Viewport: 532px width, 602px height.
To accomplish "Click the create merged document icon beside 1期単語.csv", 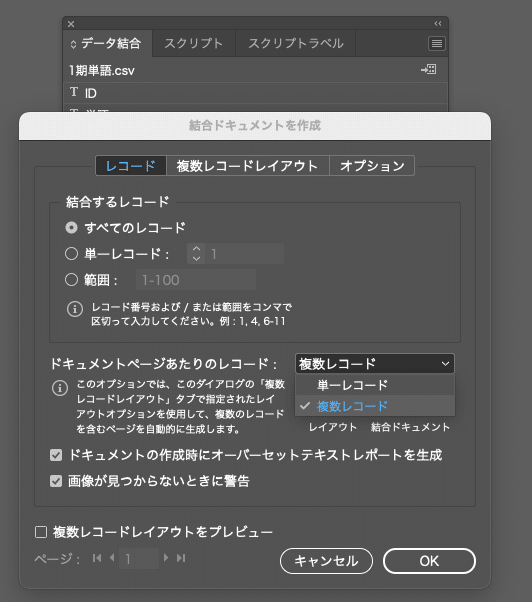I will click(x=428, y=69).
